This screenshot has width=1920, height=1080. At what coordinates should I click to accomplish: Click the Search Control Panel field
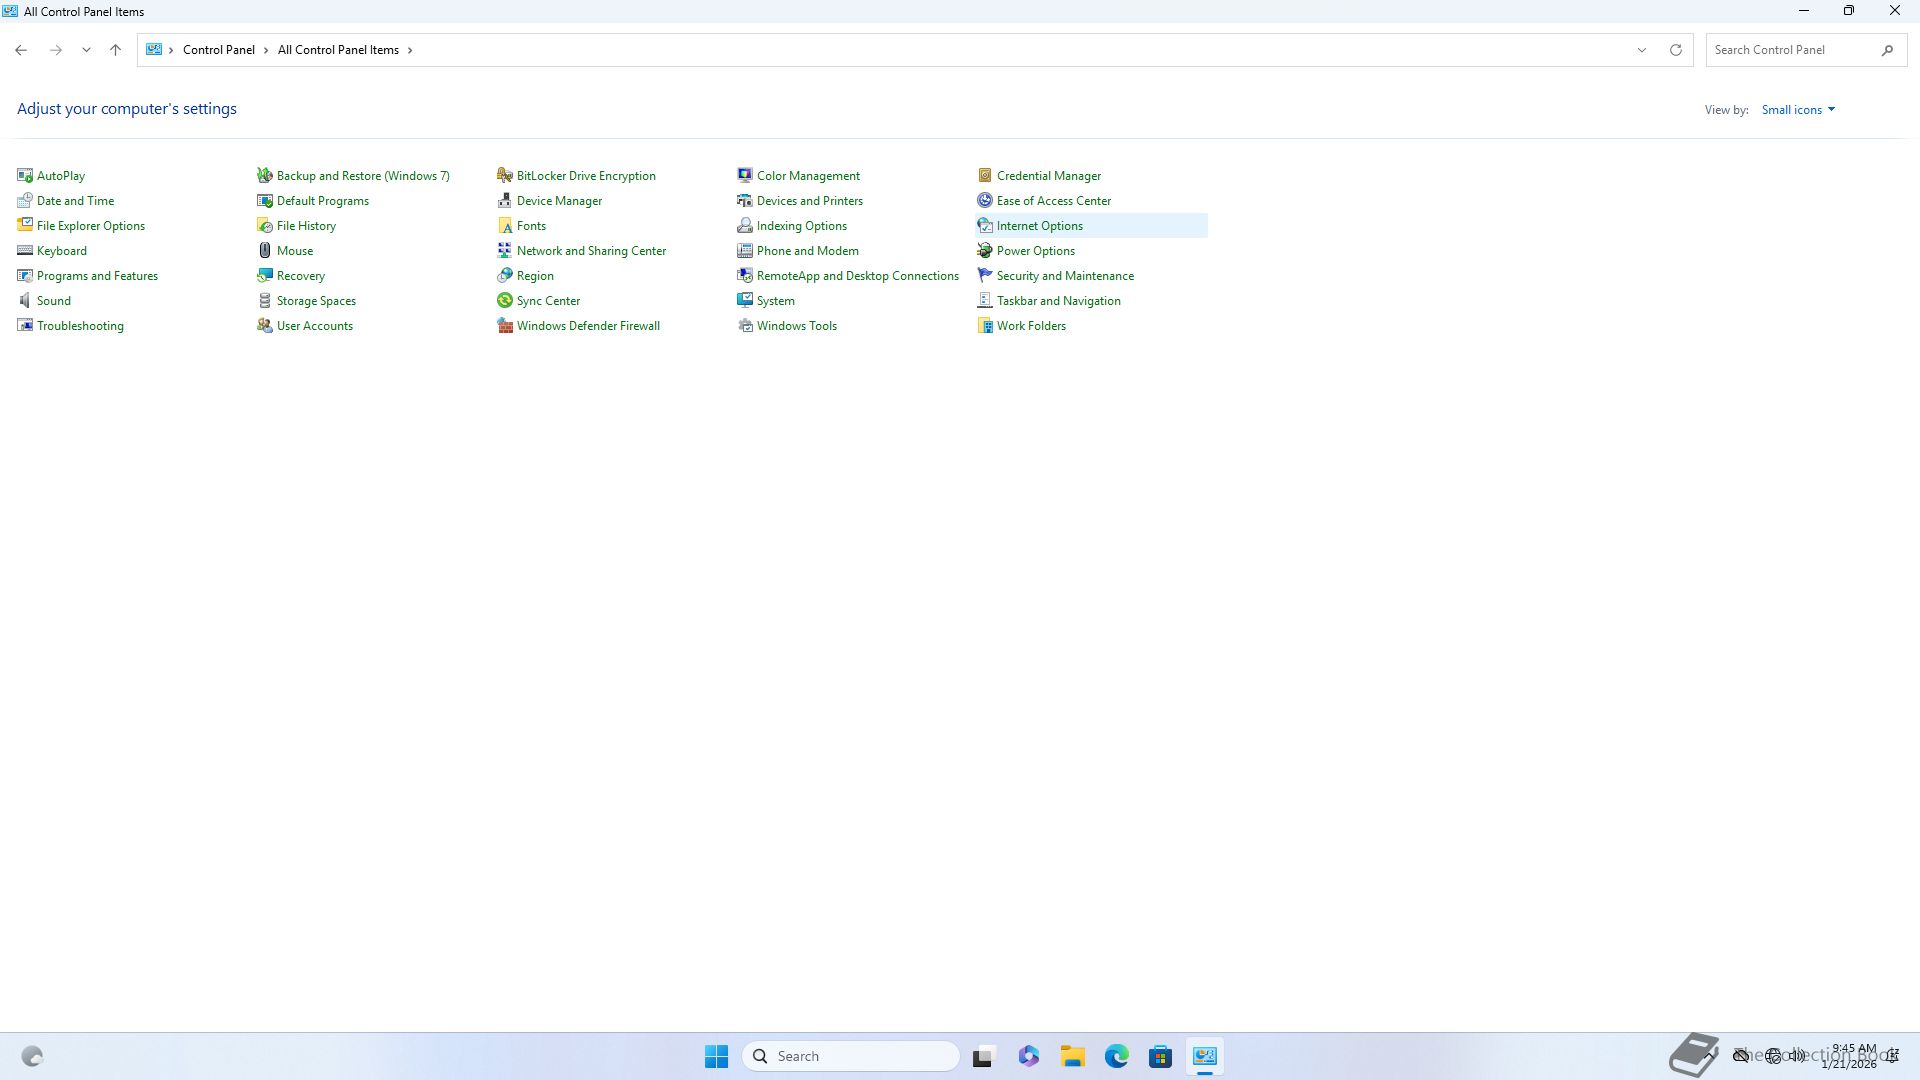[1790, 50]
